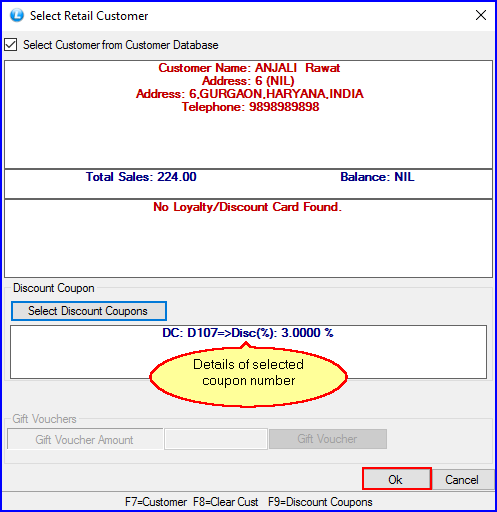Click the Cancel button
497x512 pixels.
(x=462, y=480)
